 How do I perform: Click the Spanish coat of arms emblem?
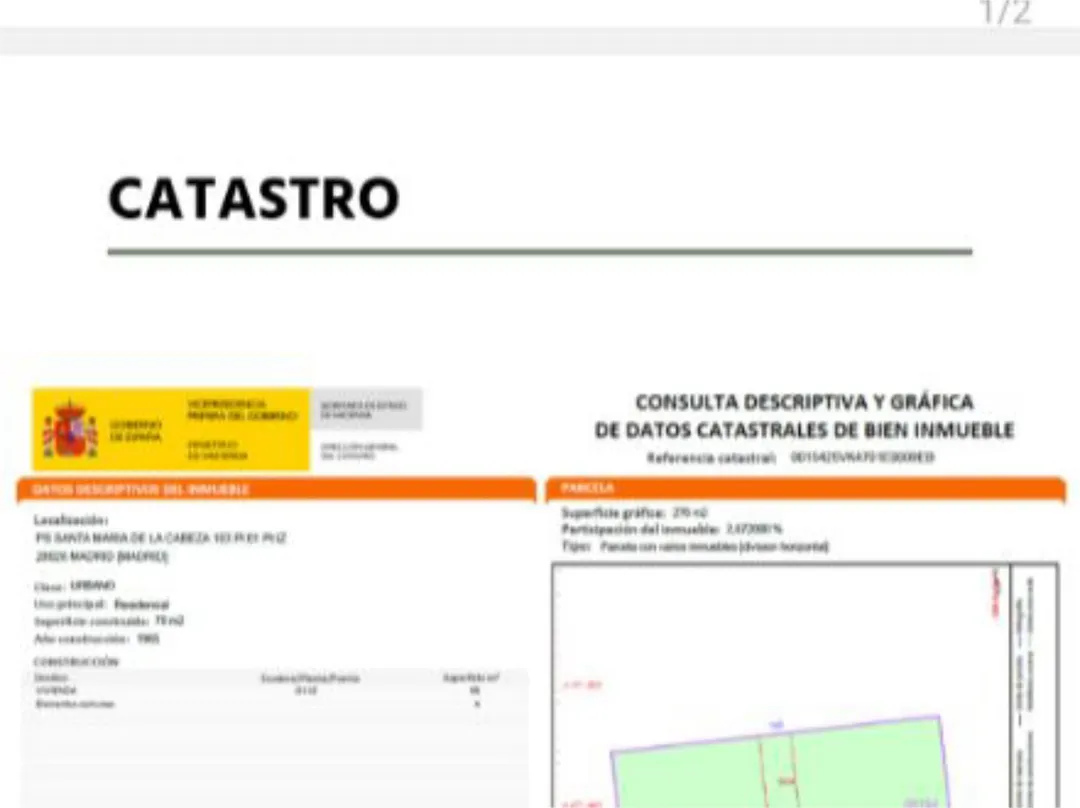point(69,430)
